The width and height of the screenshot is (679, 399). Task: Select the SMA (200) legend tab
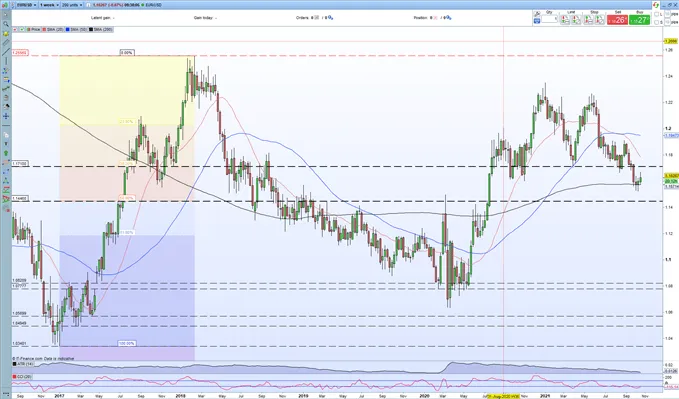click(x=101, y=29)
